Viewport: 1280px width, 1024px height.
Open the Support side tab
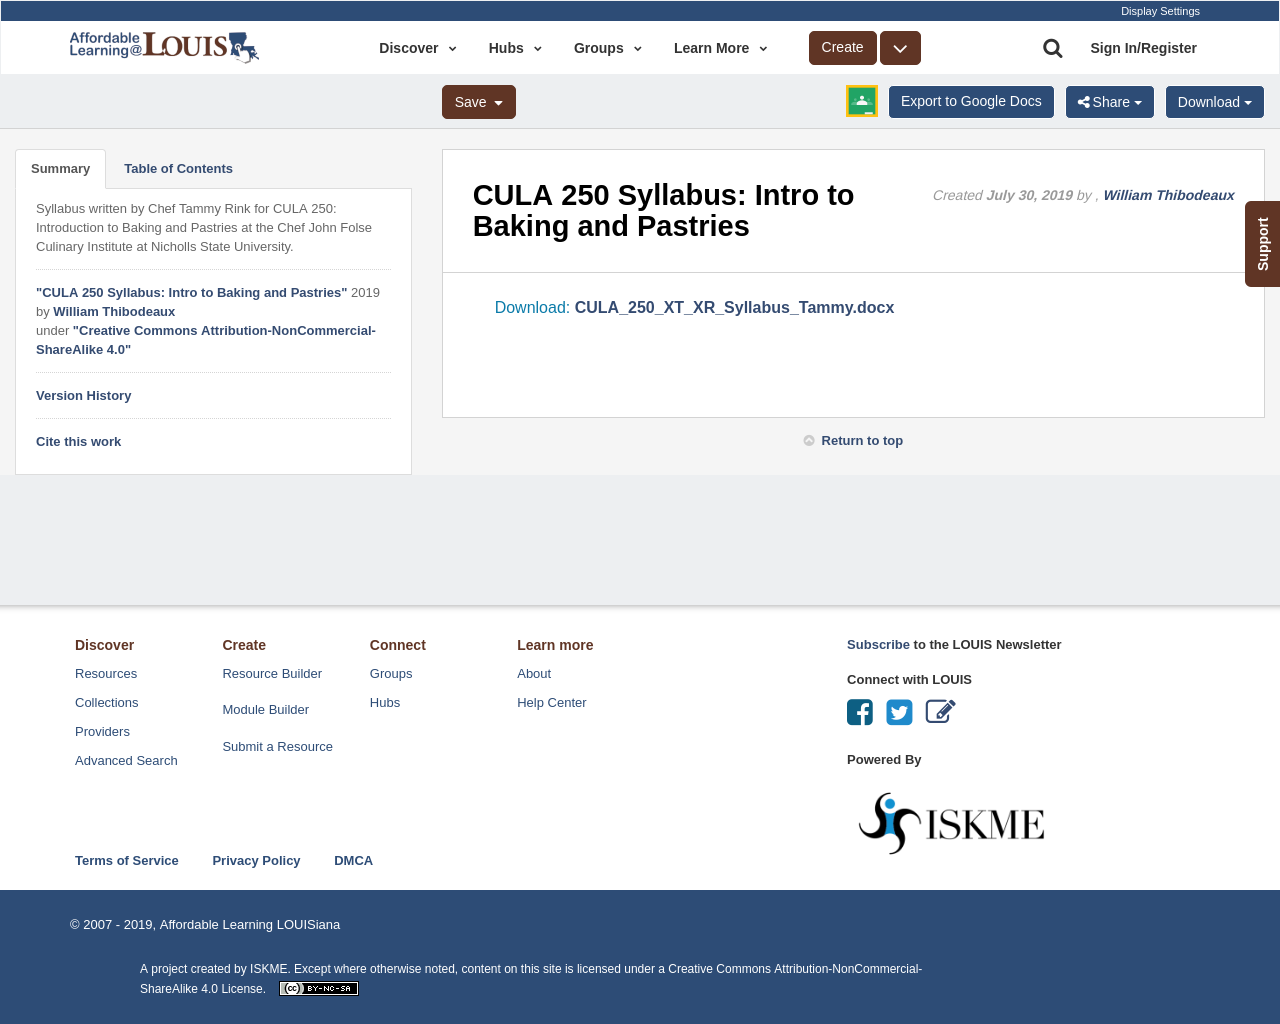coord(1263,244)
